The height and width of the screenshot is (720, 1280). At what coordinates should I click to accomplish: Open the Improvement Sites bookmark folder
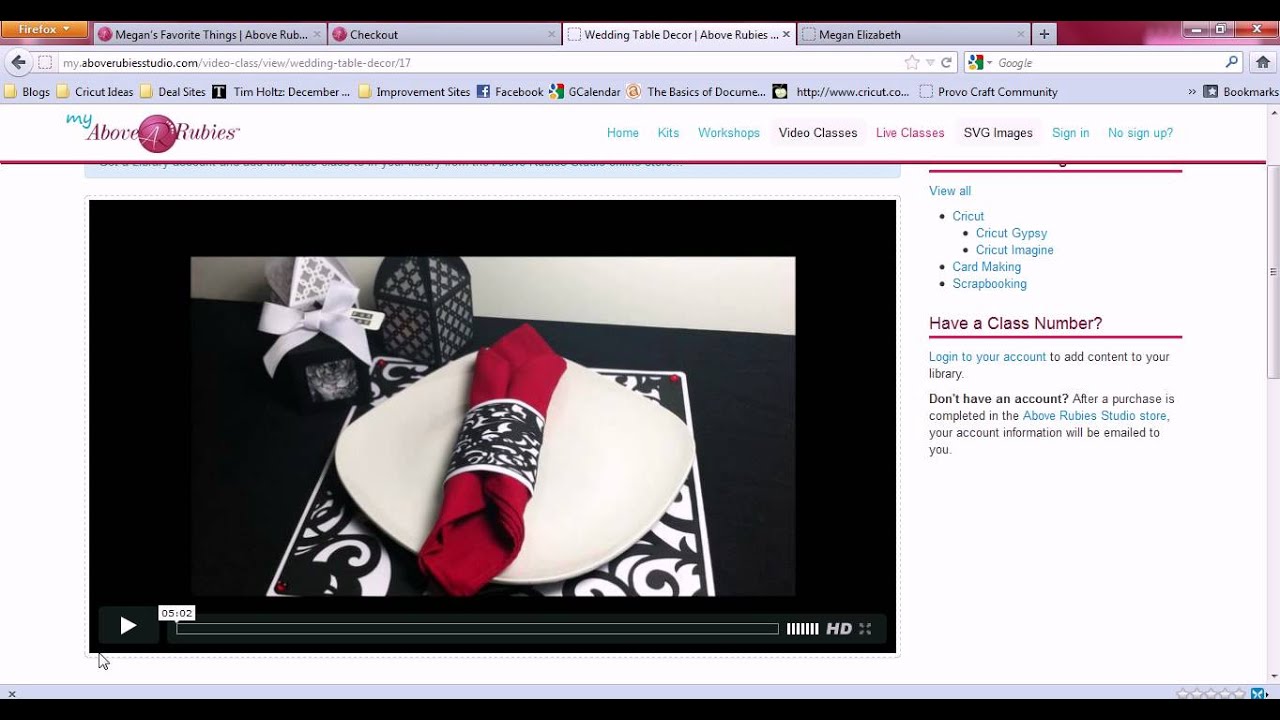coord(414,91)
